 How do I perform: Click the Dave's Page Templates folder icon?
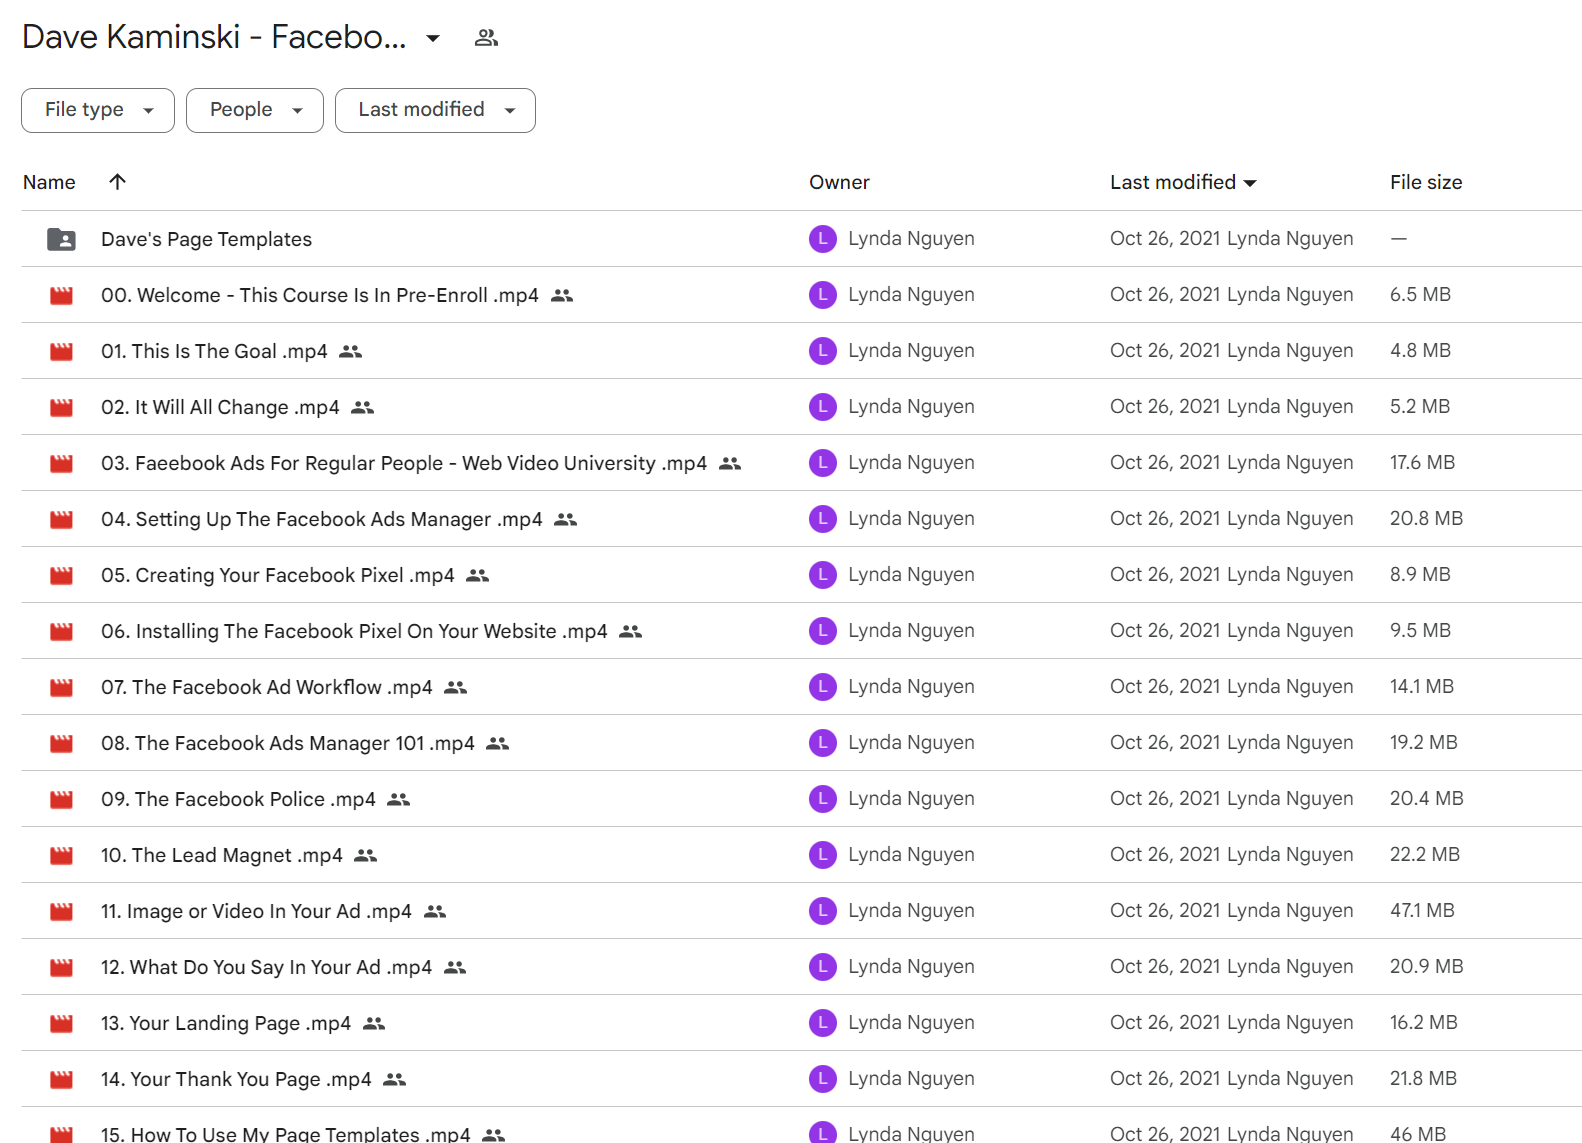click(x=61, y=239)
